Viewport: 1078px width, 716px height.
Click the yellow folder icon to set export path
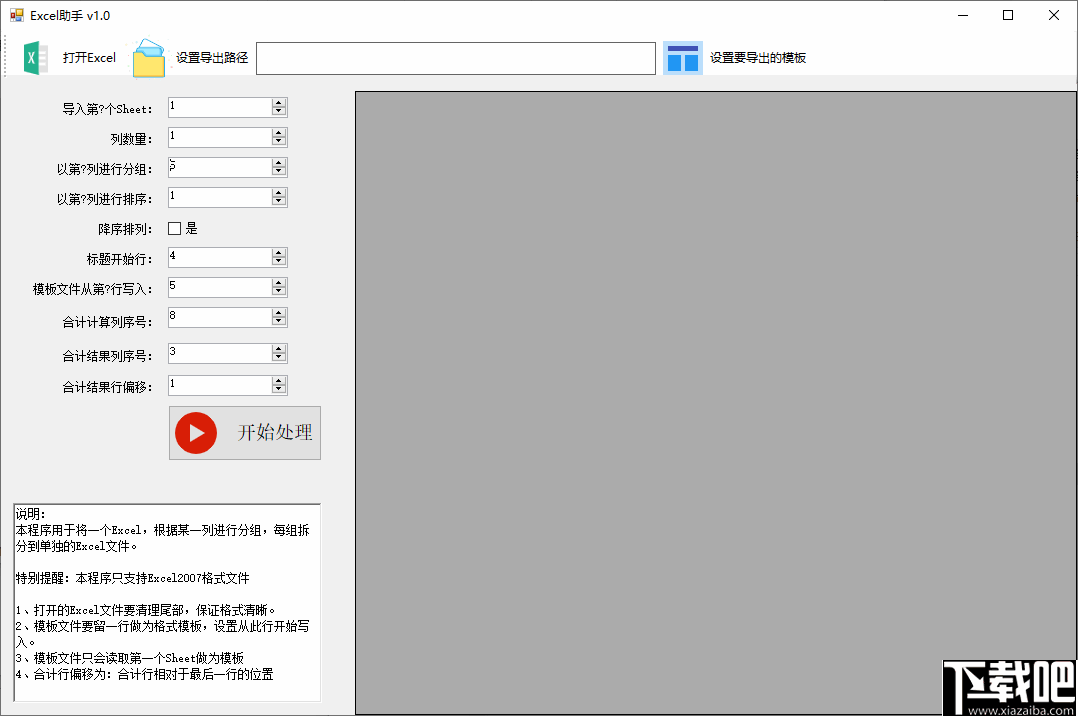(148, 57)
